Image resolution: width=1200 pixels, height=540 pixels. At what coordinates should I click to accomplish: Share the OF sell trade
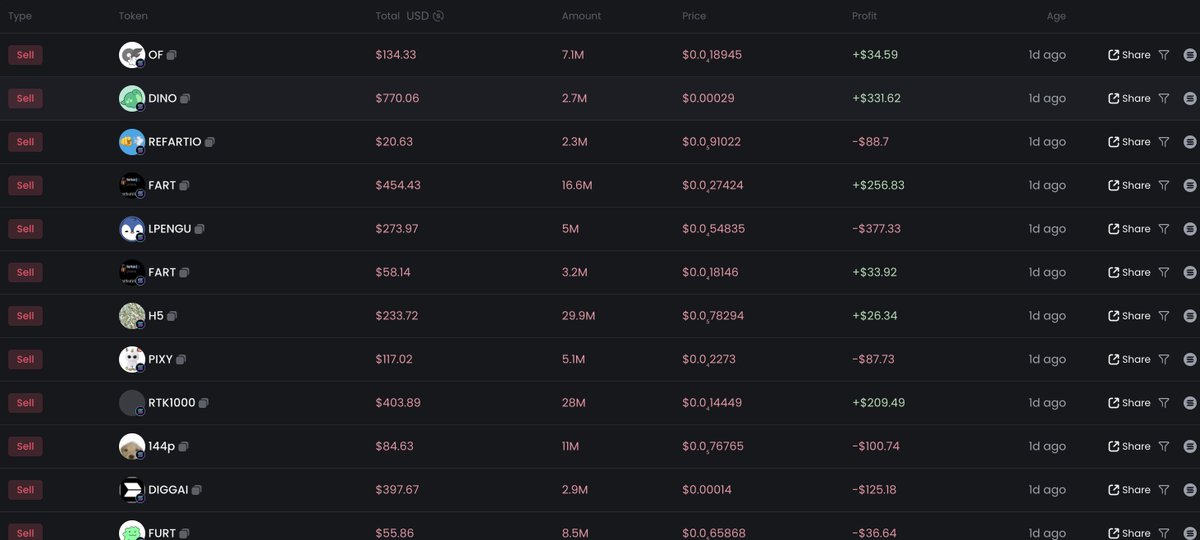click(x=1129, y=55)
